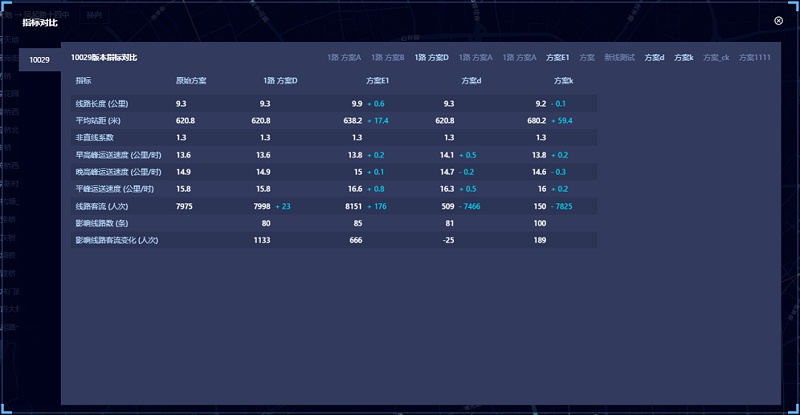Click the 85 affected routes count

pos(358,223)
